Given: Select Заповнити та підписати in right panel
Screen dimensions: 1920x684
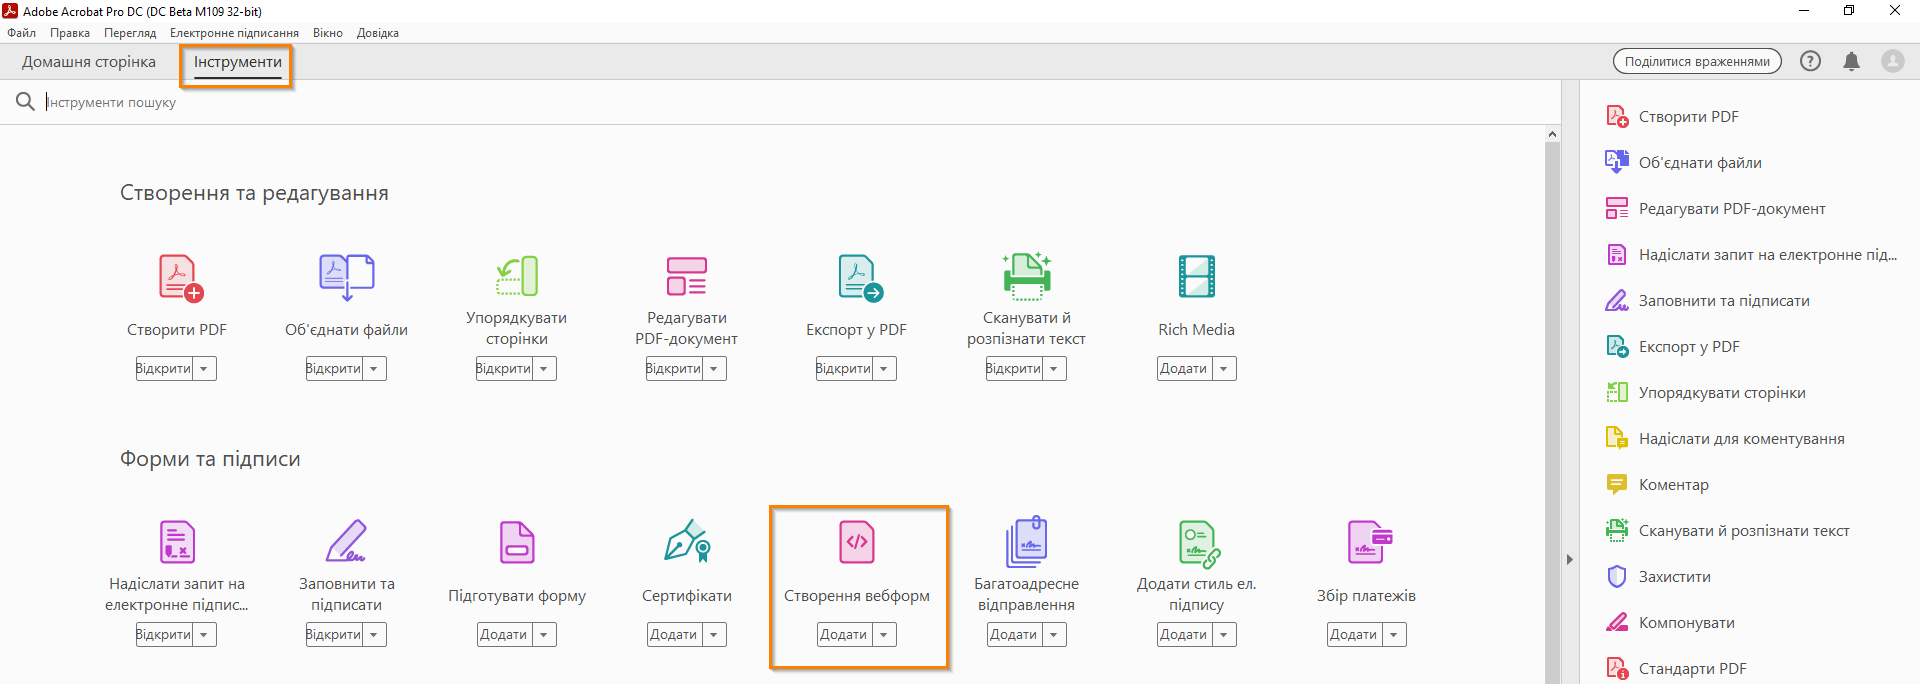Looking at the screenshot, I should 1707,300.
